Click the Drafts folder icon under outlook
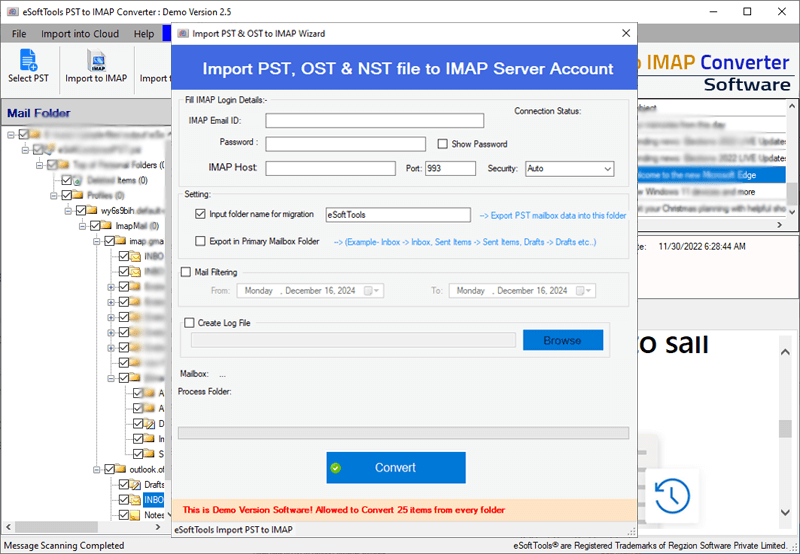Viewport: 800px width, 554px height. pos(135,484)
